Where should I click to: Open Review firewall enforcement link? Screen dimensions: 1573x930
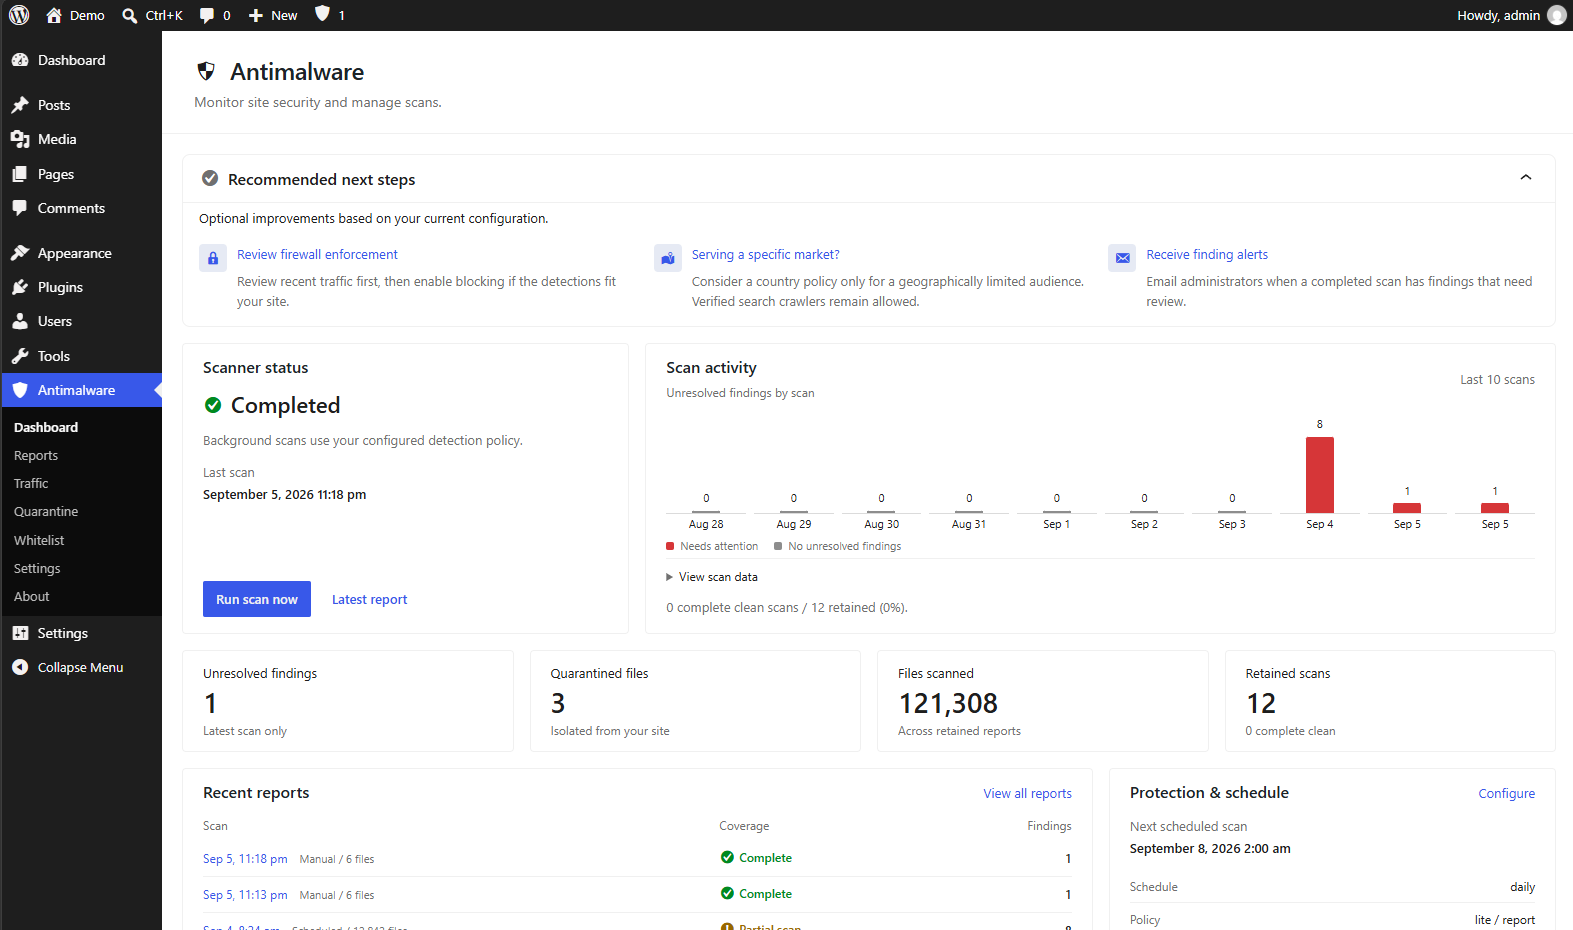[317, 255]
